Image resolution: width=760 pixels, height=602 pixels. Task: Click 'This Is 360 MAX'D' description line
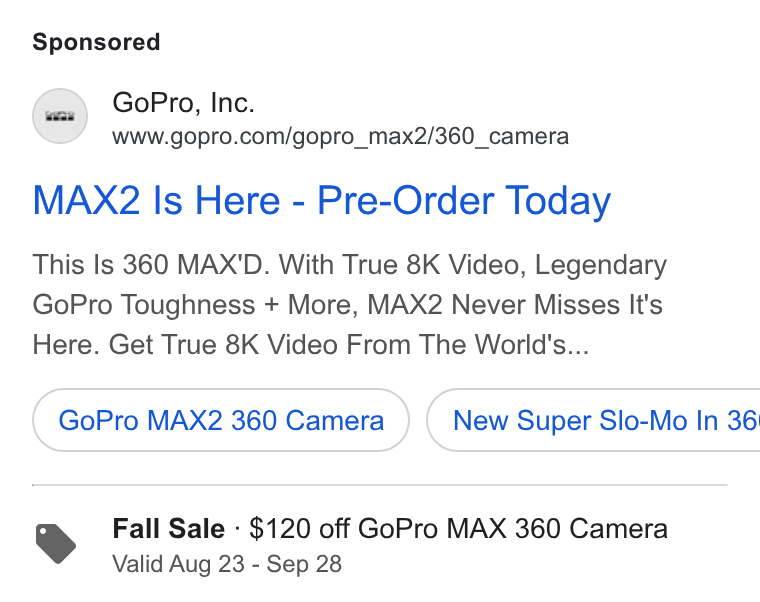click(349, 265)
